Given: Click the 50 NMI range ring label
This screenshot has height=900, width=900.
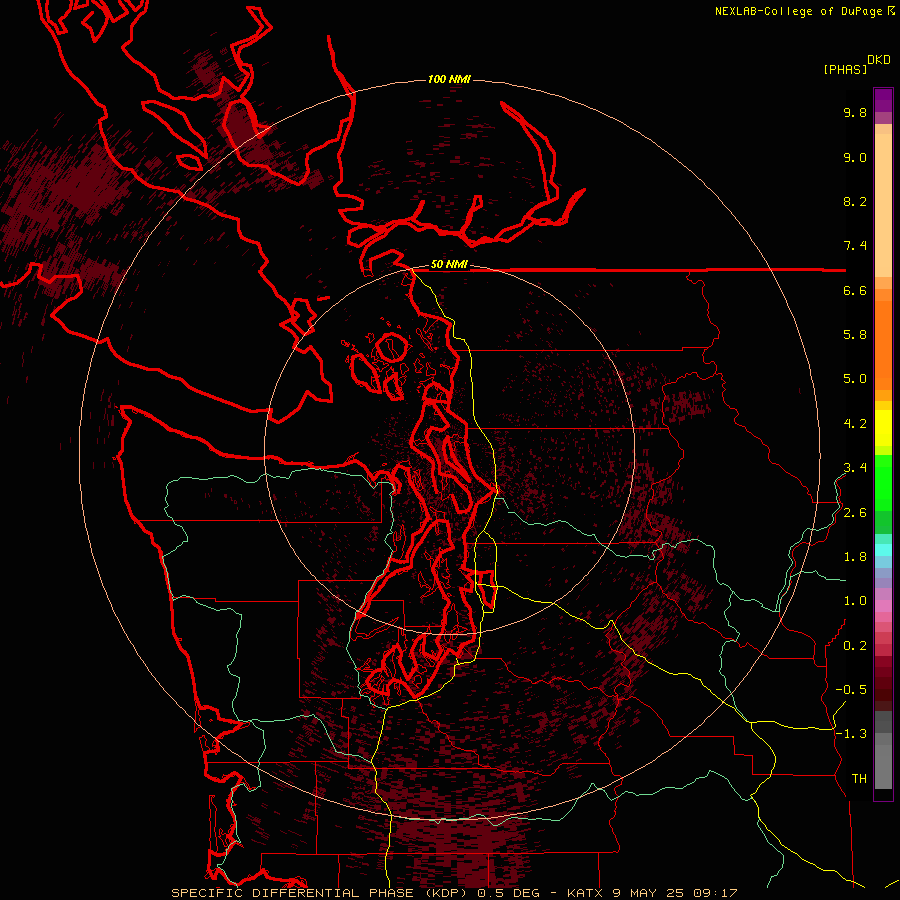Looking at the screenshot, I should pos(449,264).
